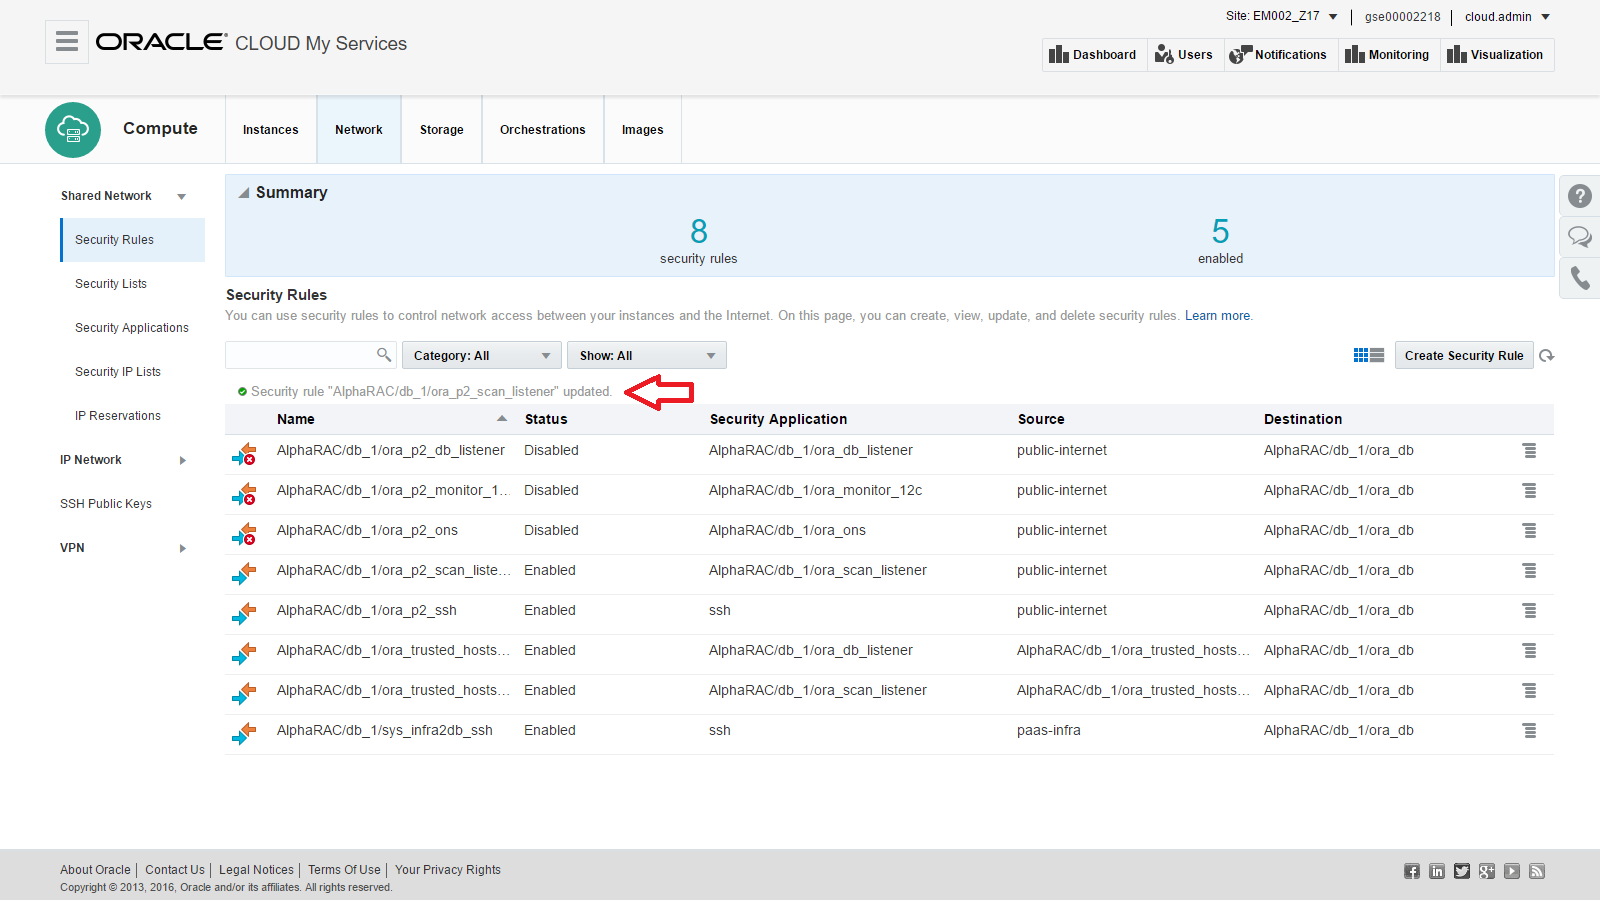The image size is (1600, 900).
Task: Expand the VPN section
Action: click(183, 549)
